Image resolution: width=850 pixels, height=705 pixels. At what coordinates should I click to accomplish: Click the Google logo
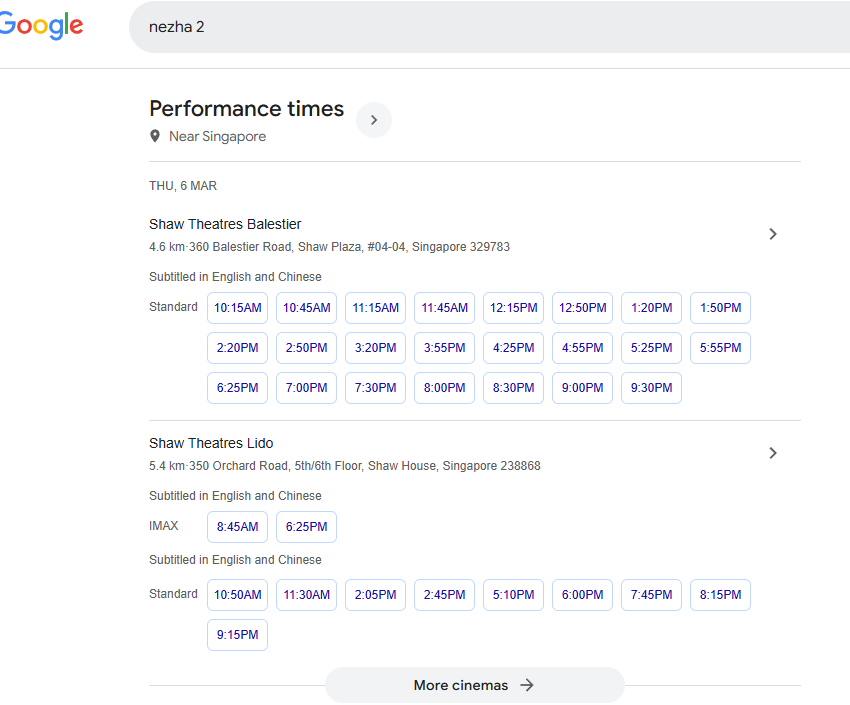click(x=41, y=25)
